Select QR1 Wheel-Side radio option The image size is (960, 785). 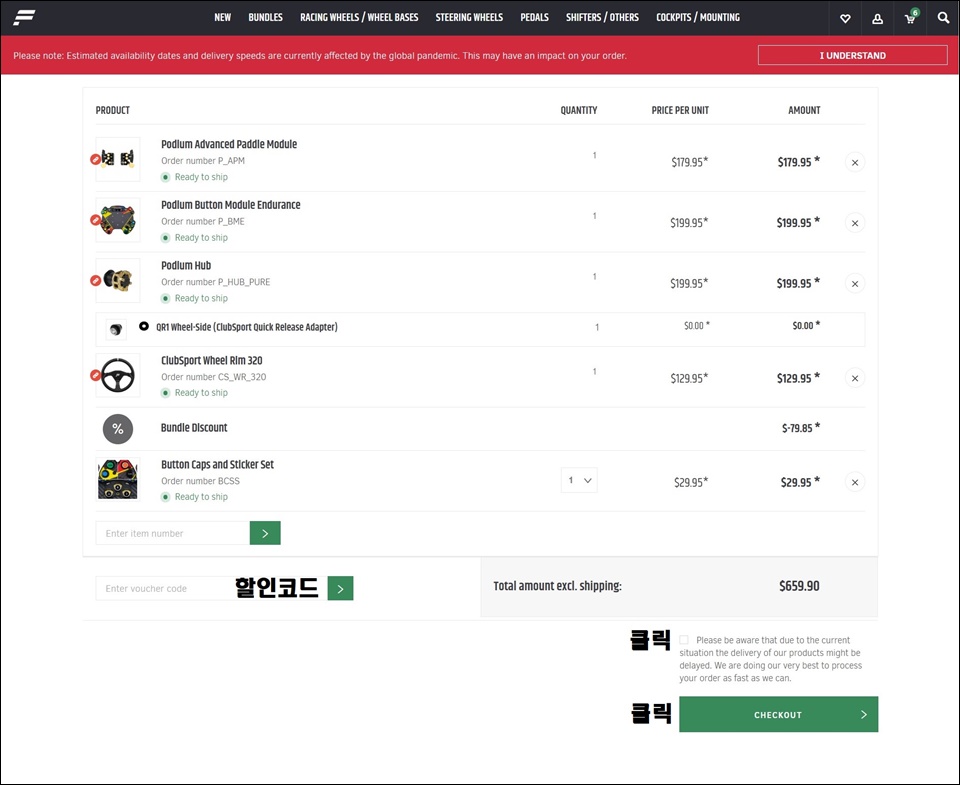pos(143,326)
